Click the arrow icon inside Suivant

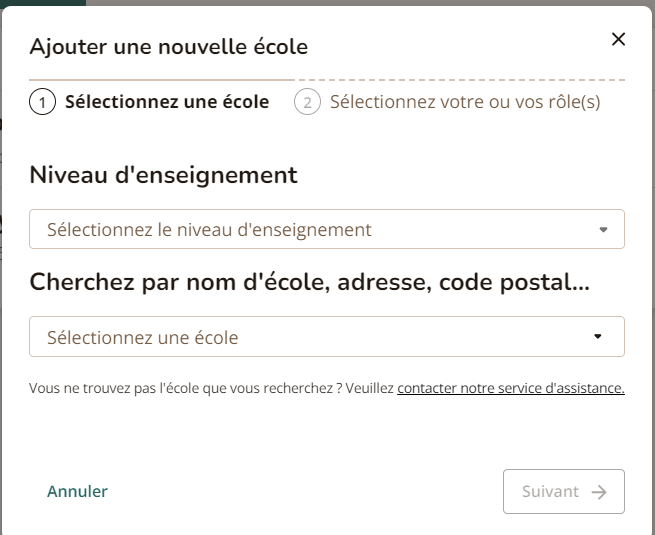[x=599, y=492]
